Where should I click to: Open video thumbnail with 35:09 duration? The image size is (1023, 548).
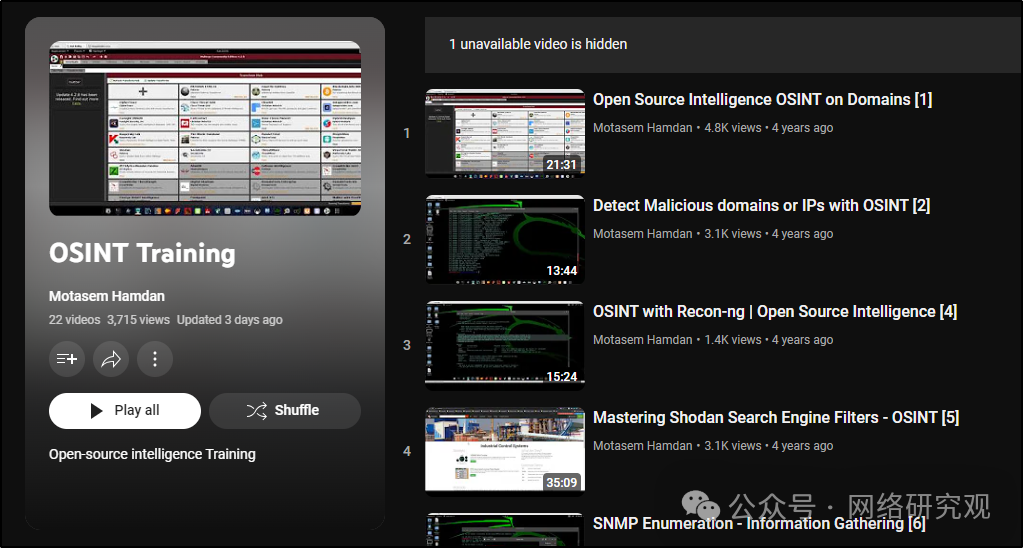pos(505,452)
